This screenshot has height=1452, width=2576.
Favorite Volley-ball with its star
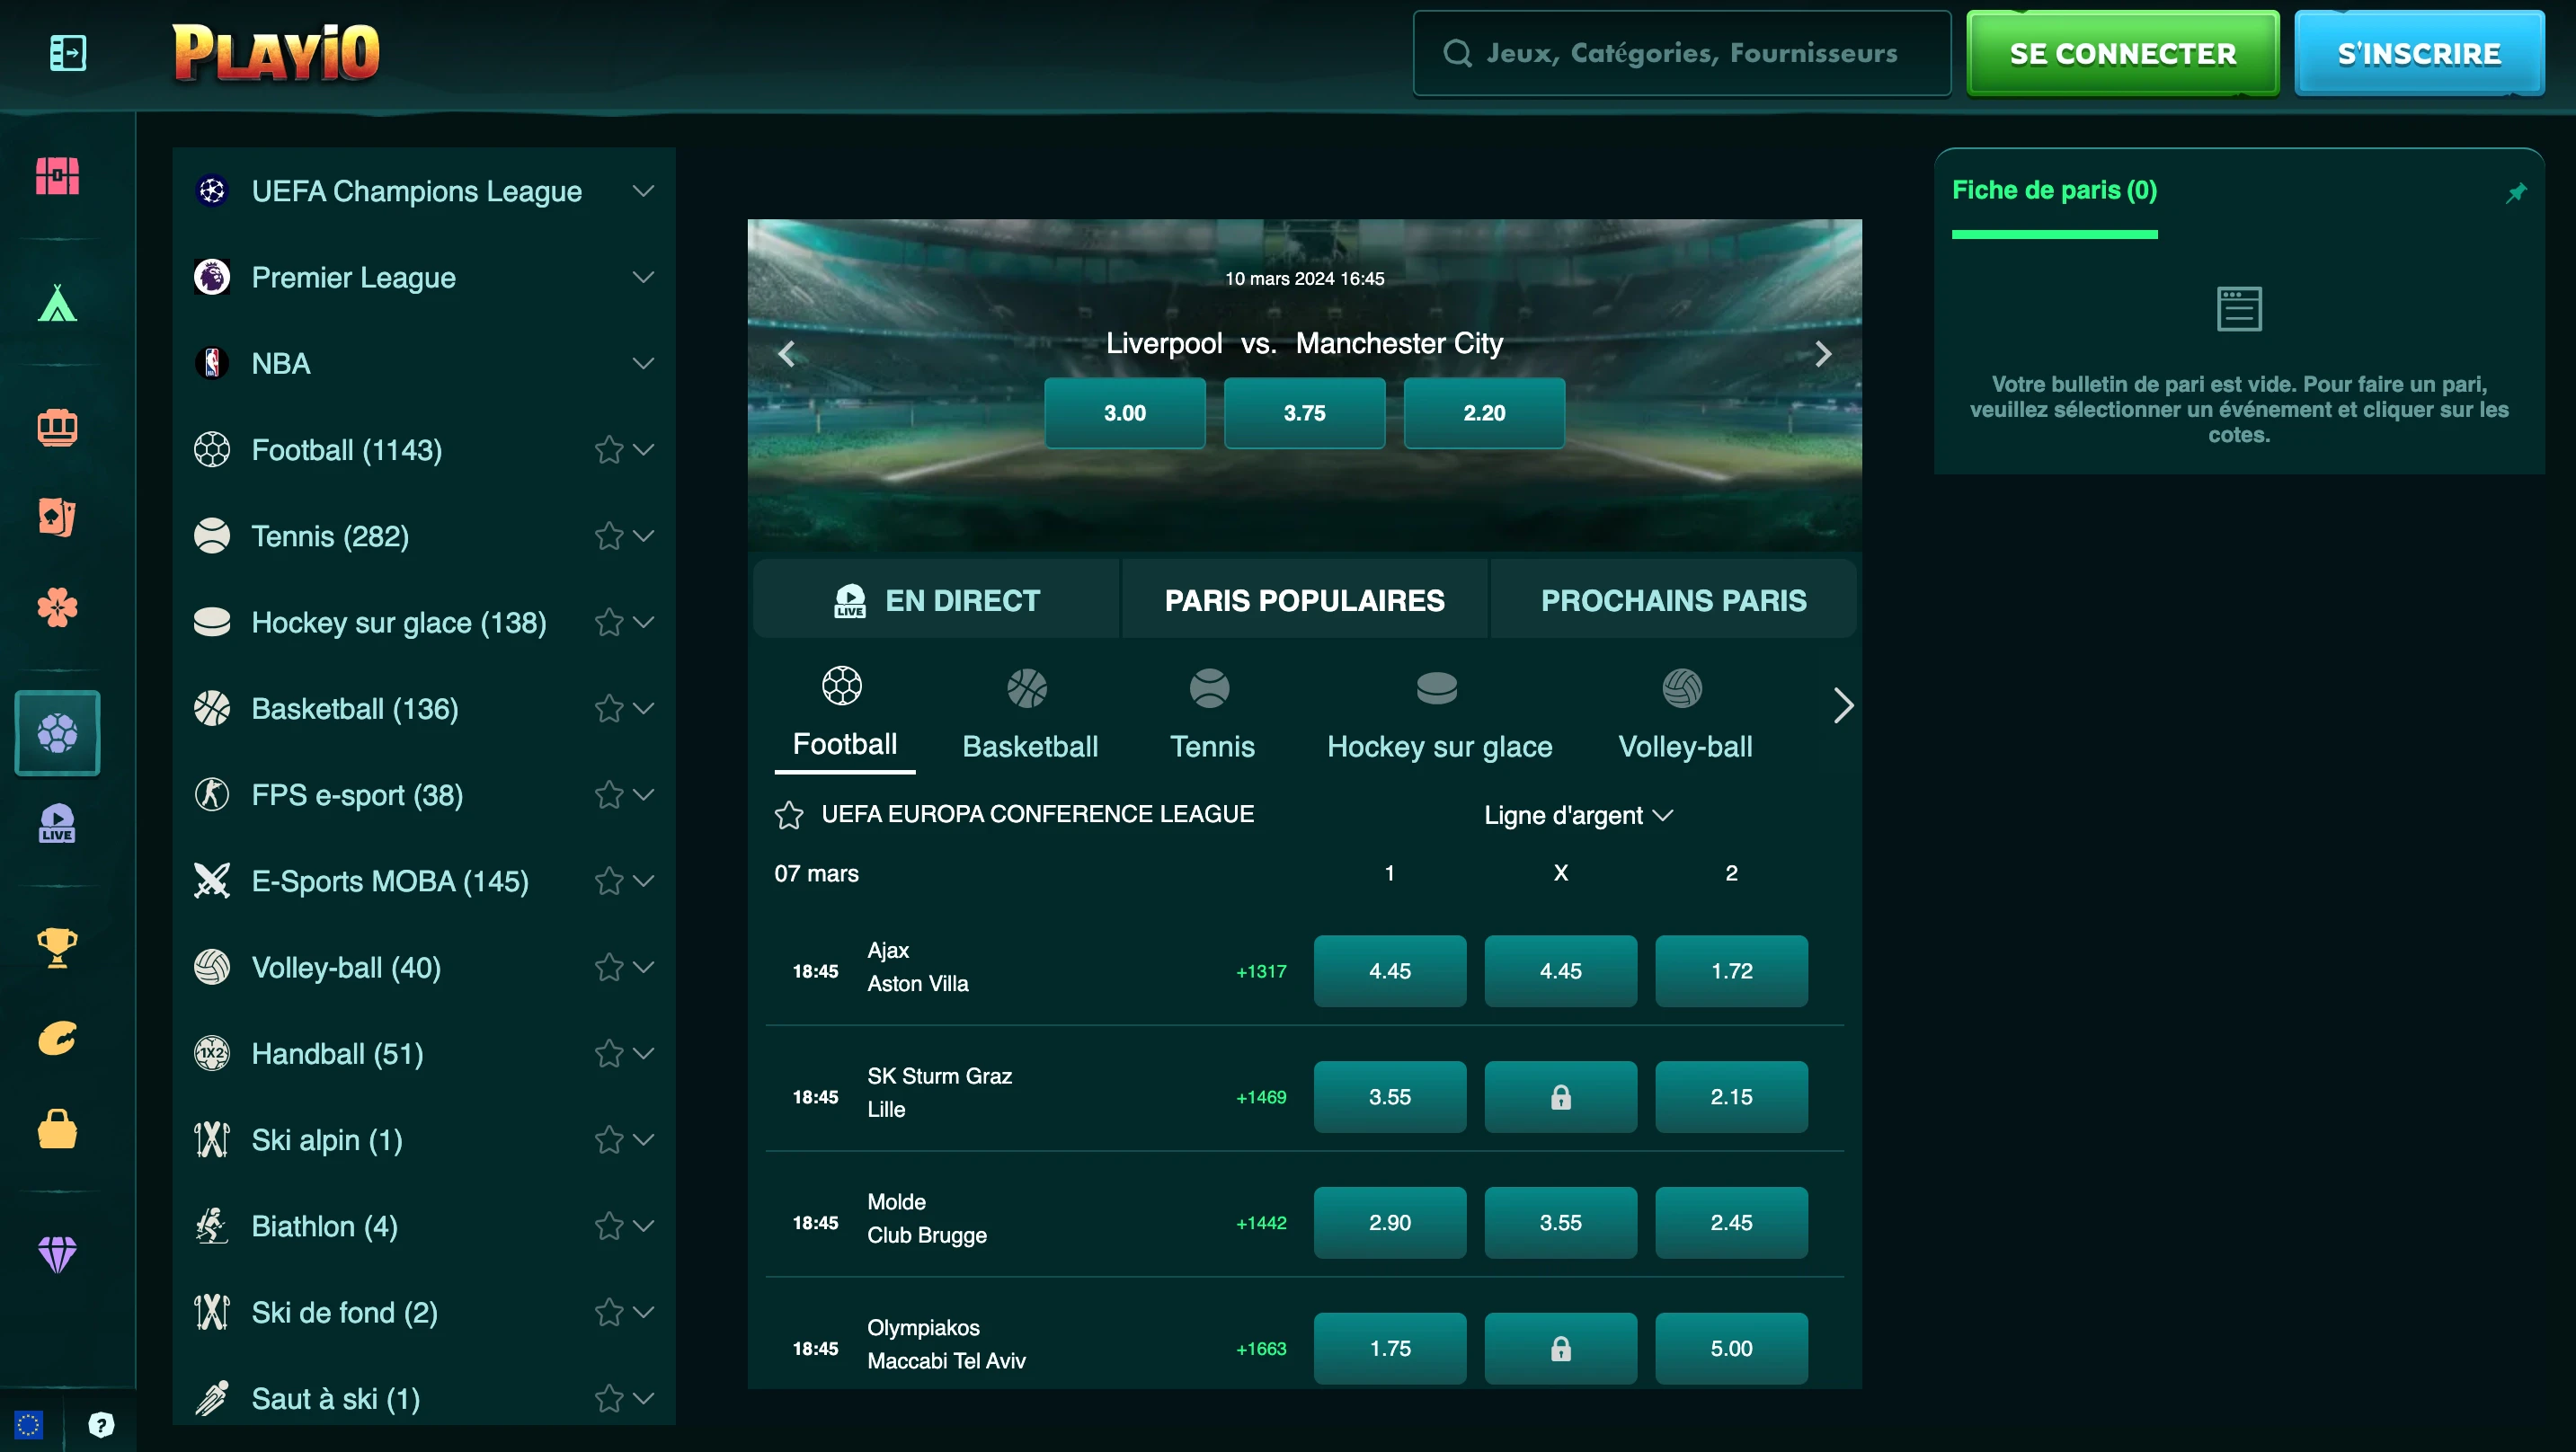pos(608,967)
